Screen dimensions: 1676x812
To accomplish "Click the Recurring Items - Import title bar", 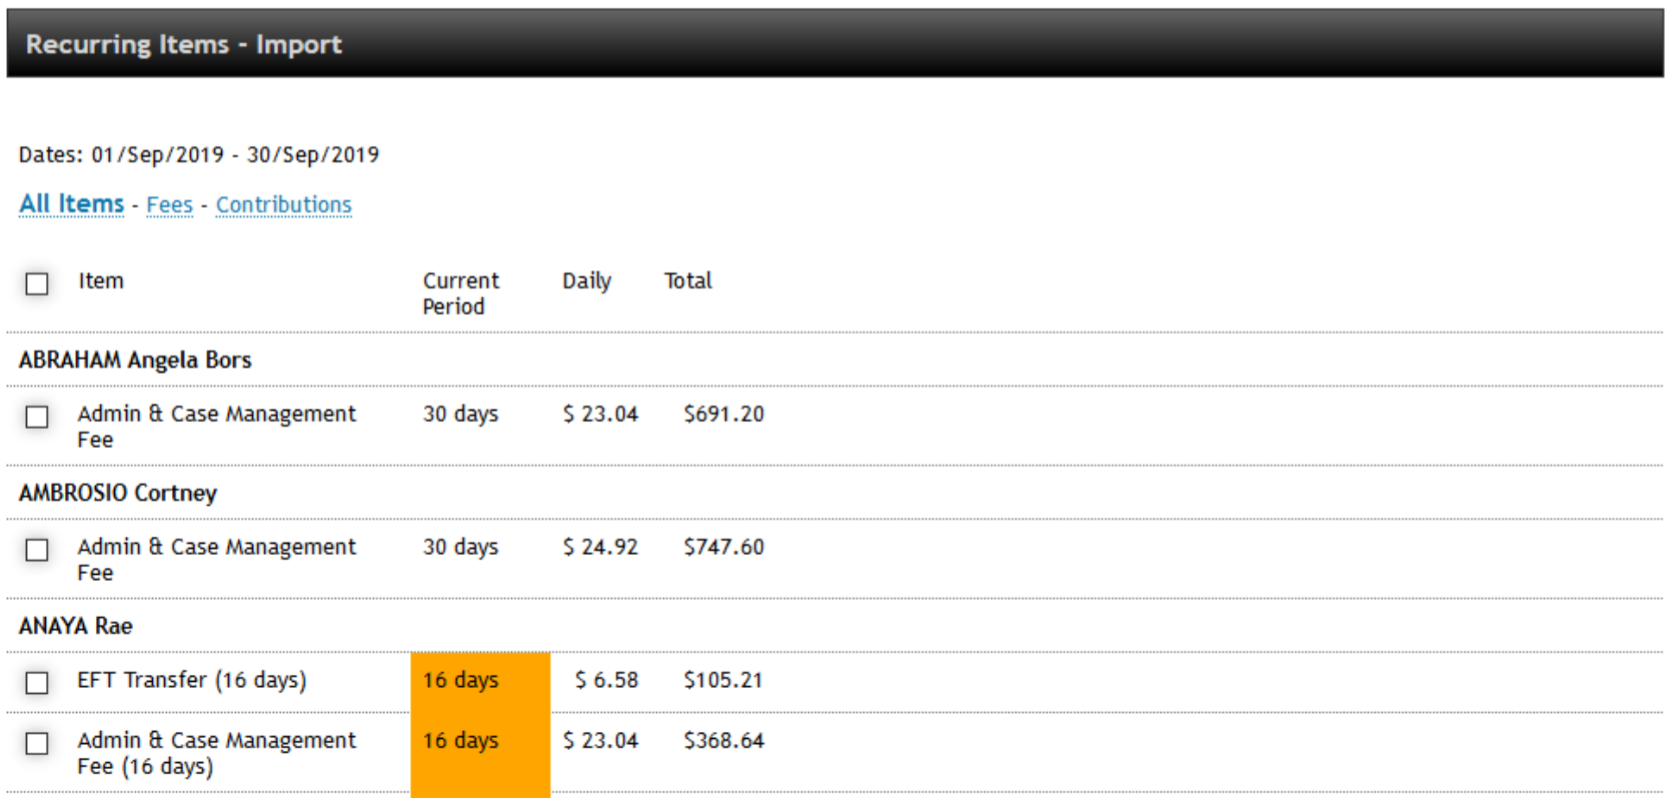I will (x=184, y=44).
